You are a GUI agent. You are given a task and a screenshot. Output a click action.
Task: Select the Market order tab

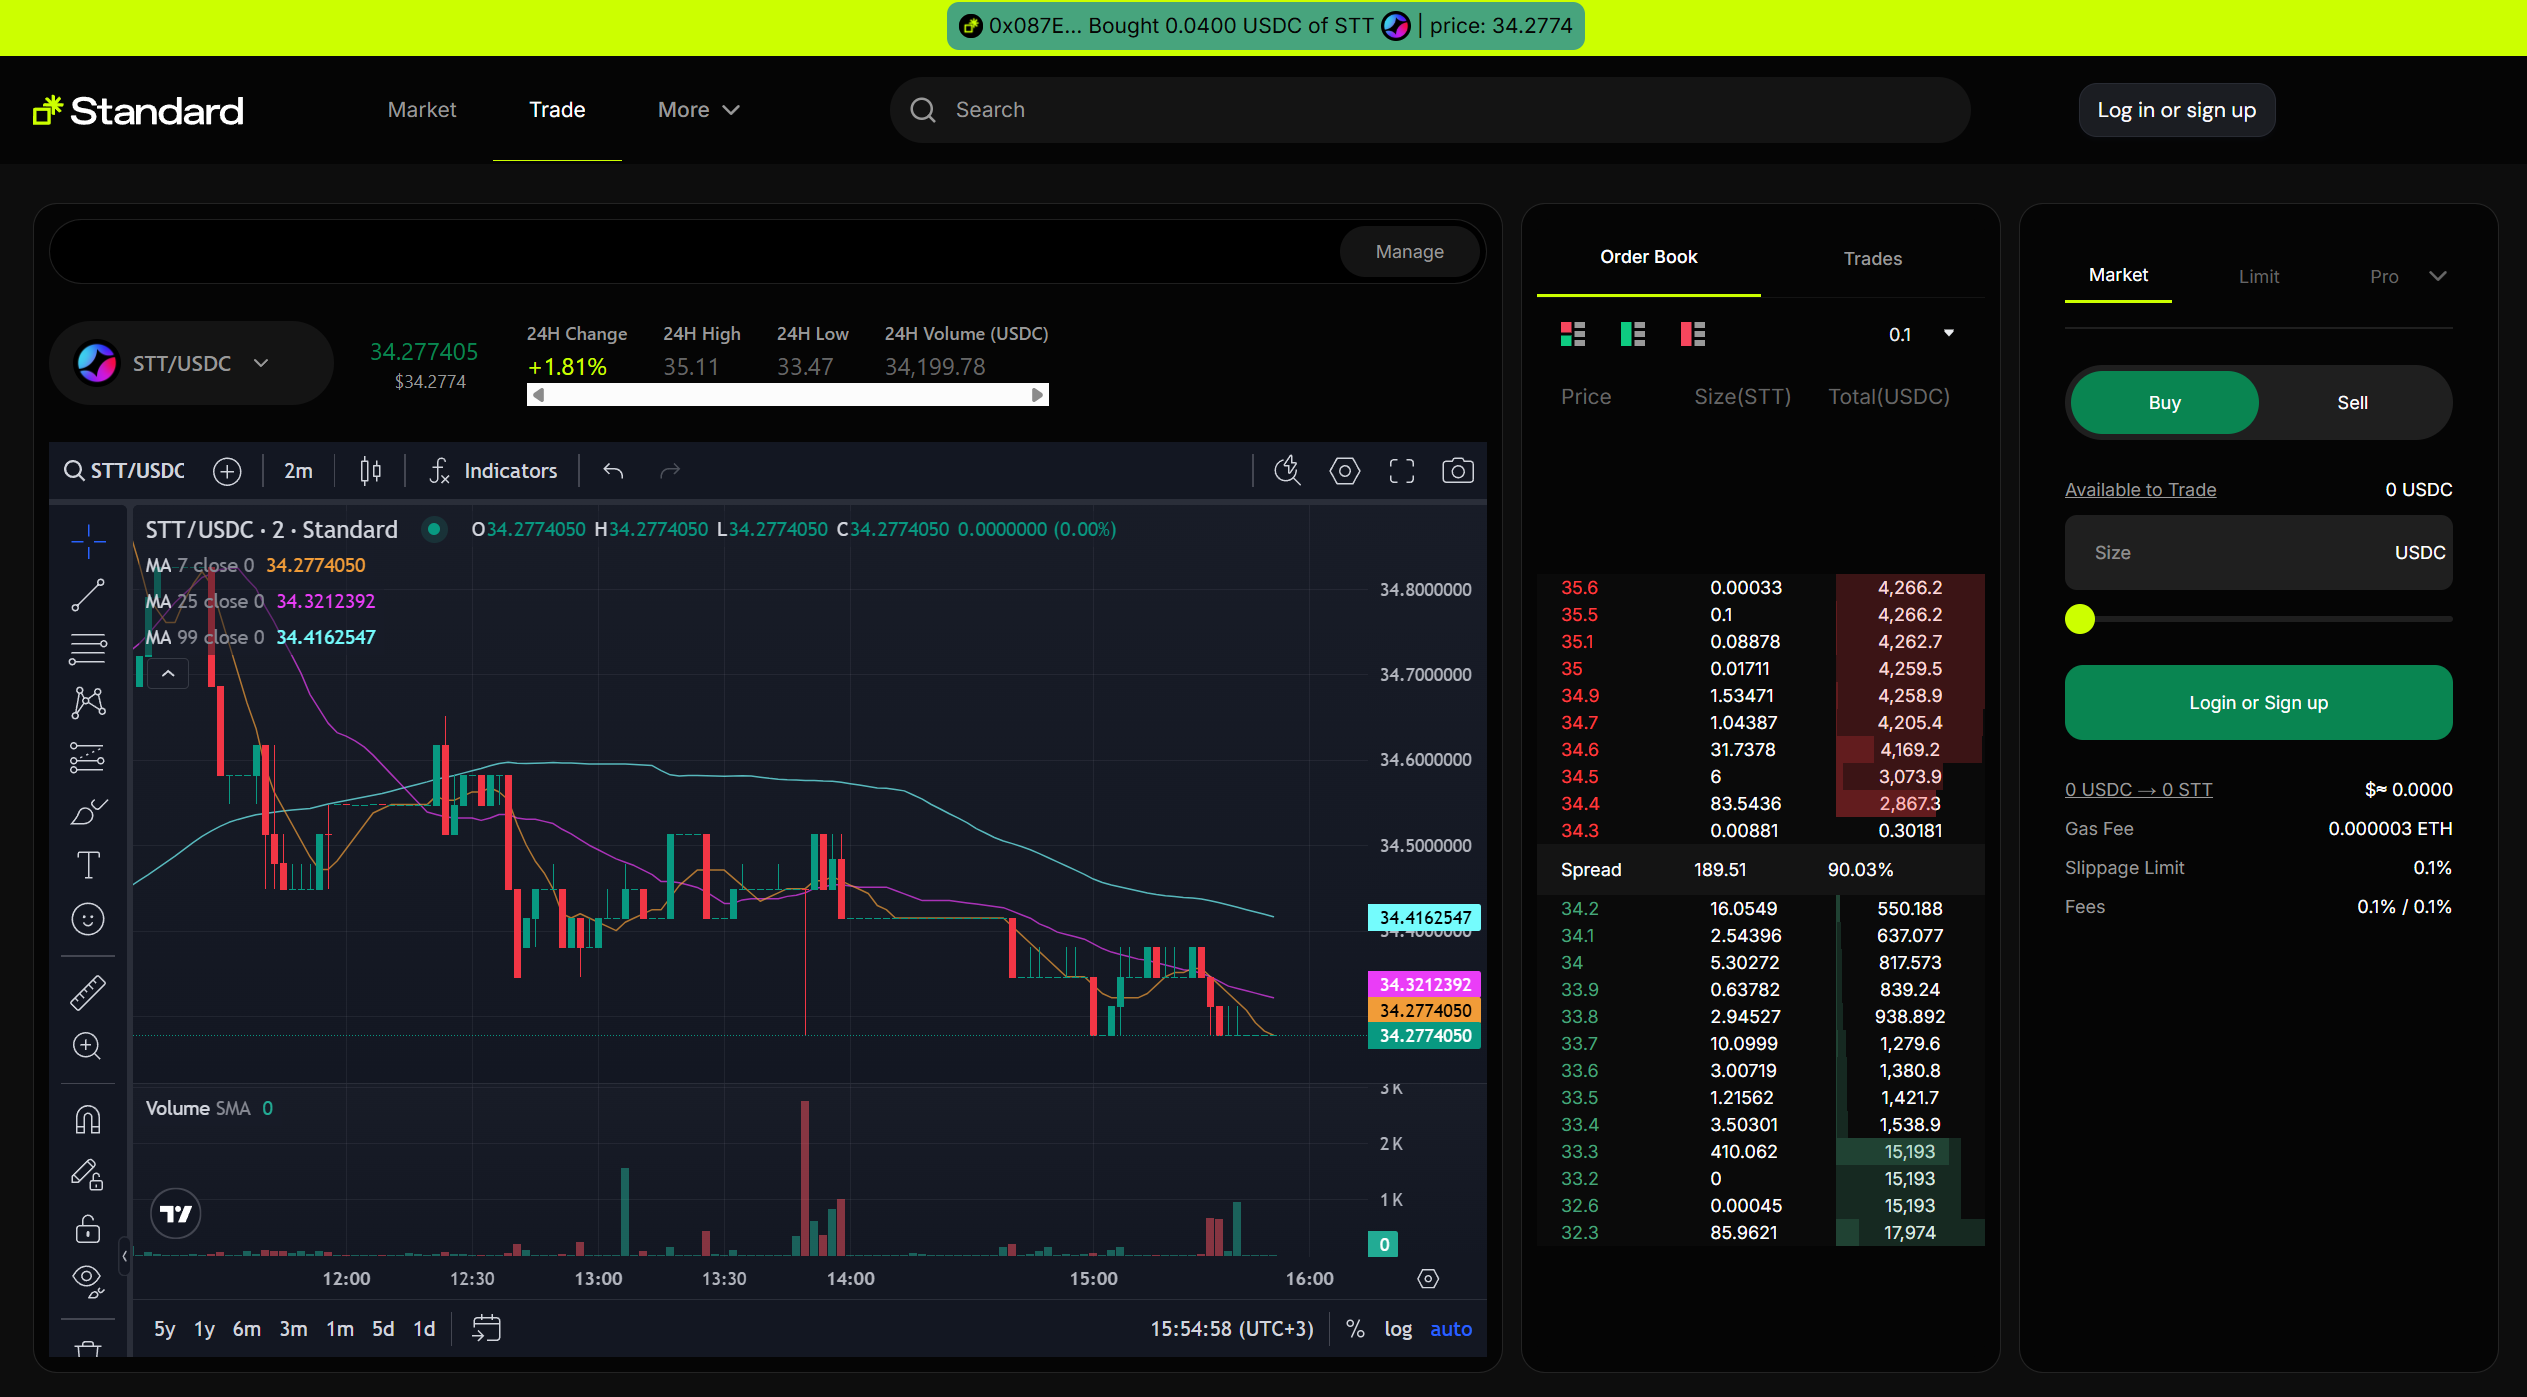point(2118,275)
